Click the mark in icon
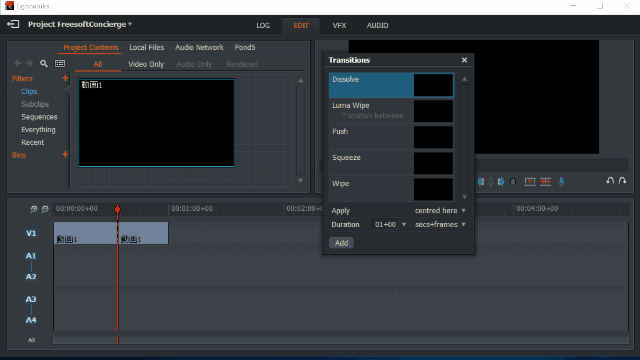This screenshot has height=360, width=640. point(481,182)
